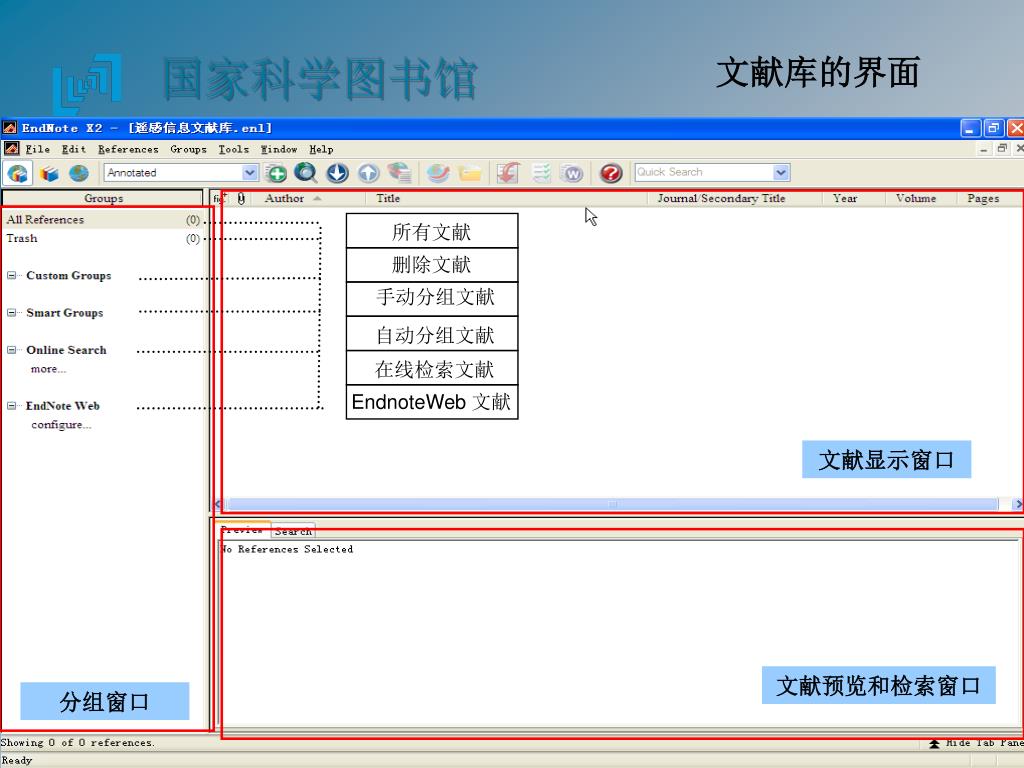Open the Quick Search dropdown arrow
1024x768 pixels.
pyautogui.click(x=781, y=172)
